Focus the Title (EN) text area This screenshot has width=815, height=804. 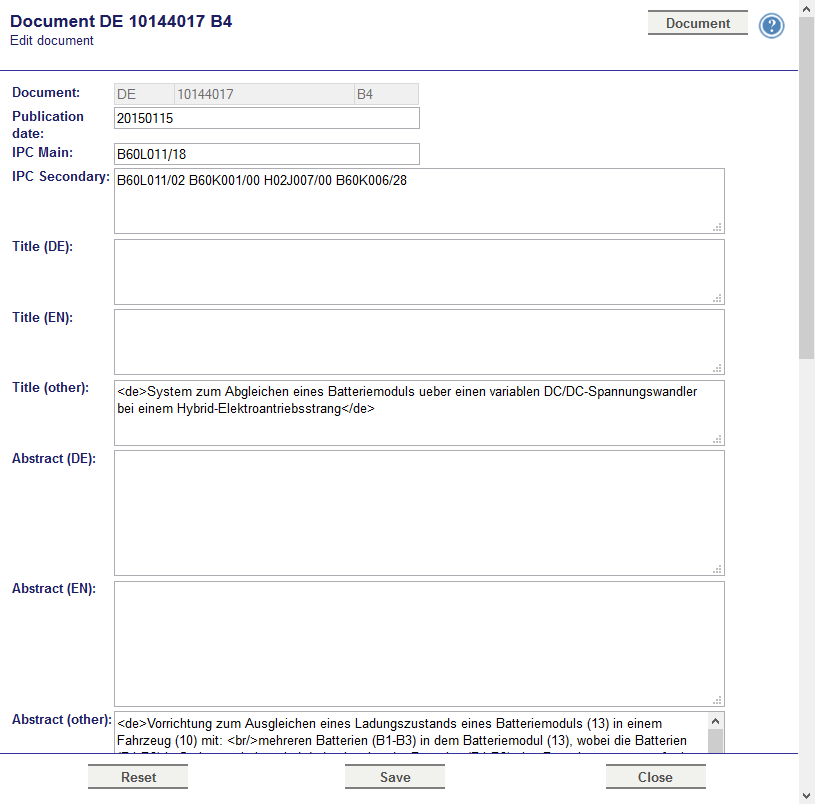tap(419, 342)
